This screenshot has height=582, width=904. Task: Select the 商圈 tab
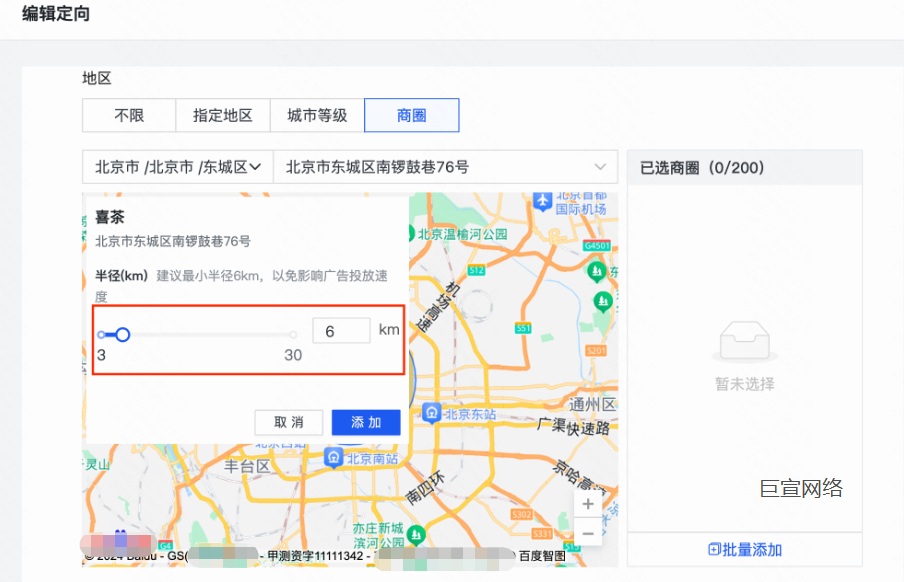(x=412, y=115)
